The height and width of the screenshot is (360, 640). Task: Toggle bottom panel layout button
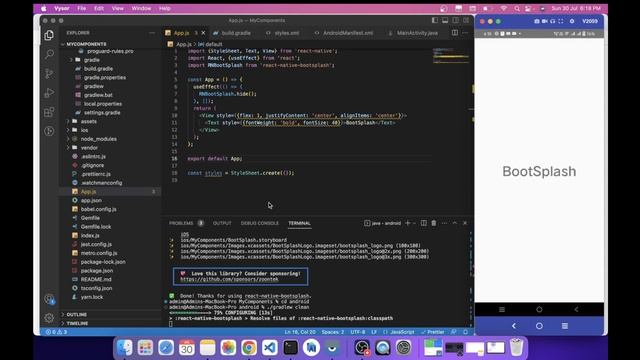point(445,20)
